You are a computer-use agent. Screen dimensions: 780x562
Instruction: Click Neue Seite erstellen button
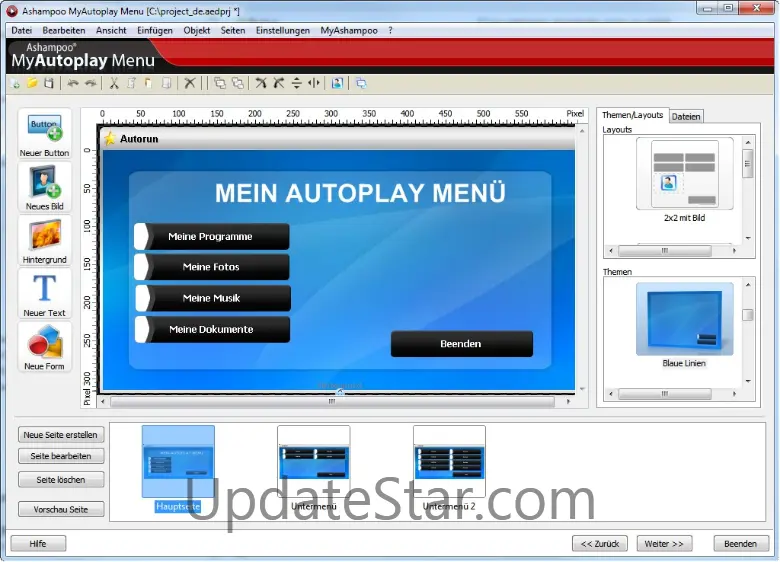[61, 435]
